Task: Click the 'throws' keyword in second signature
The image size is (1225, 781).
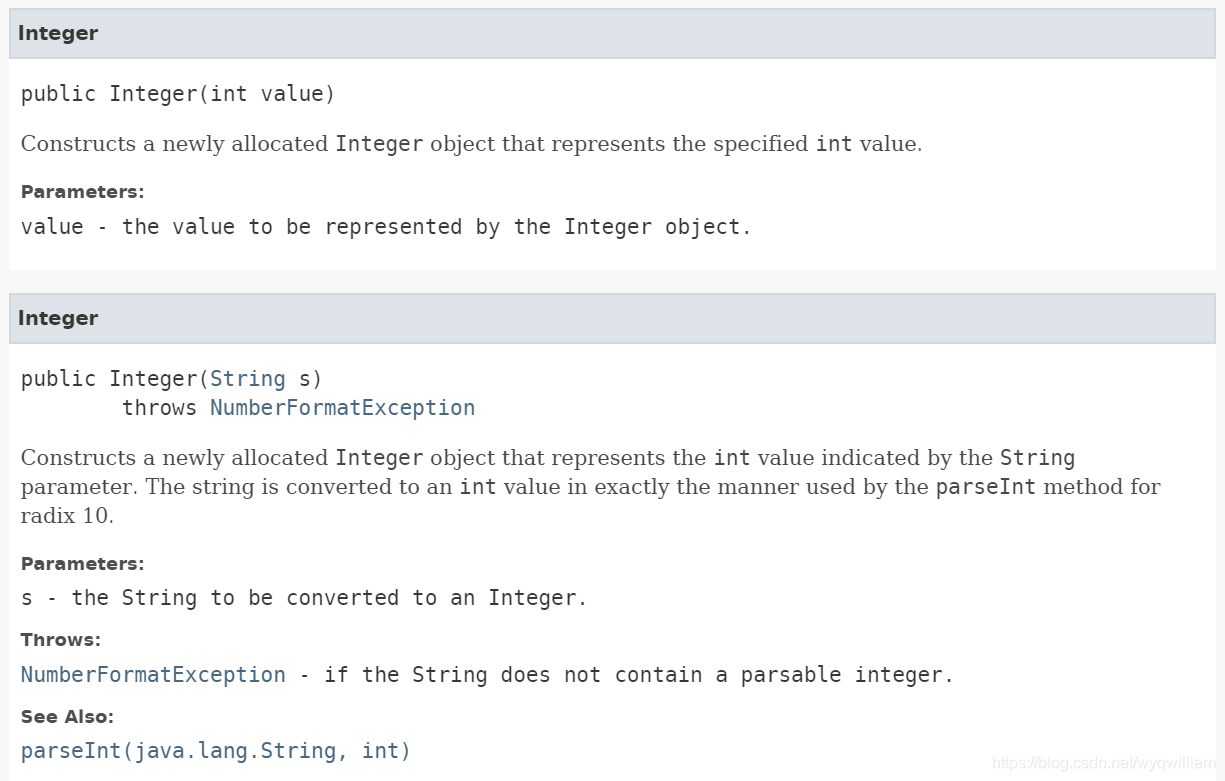Action: (160, 408)
